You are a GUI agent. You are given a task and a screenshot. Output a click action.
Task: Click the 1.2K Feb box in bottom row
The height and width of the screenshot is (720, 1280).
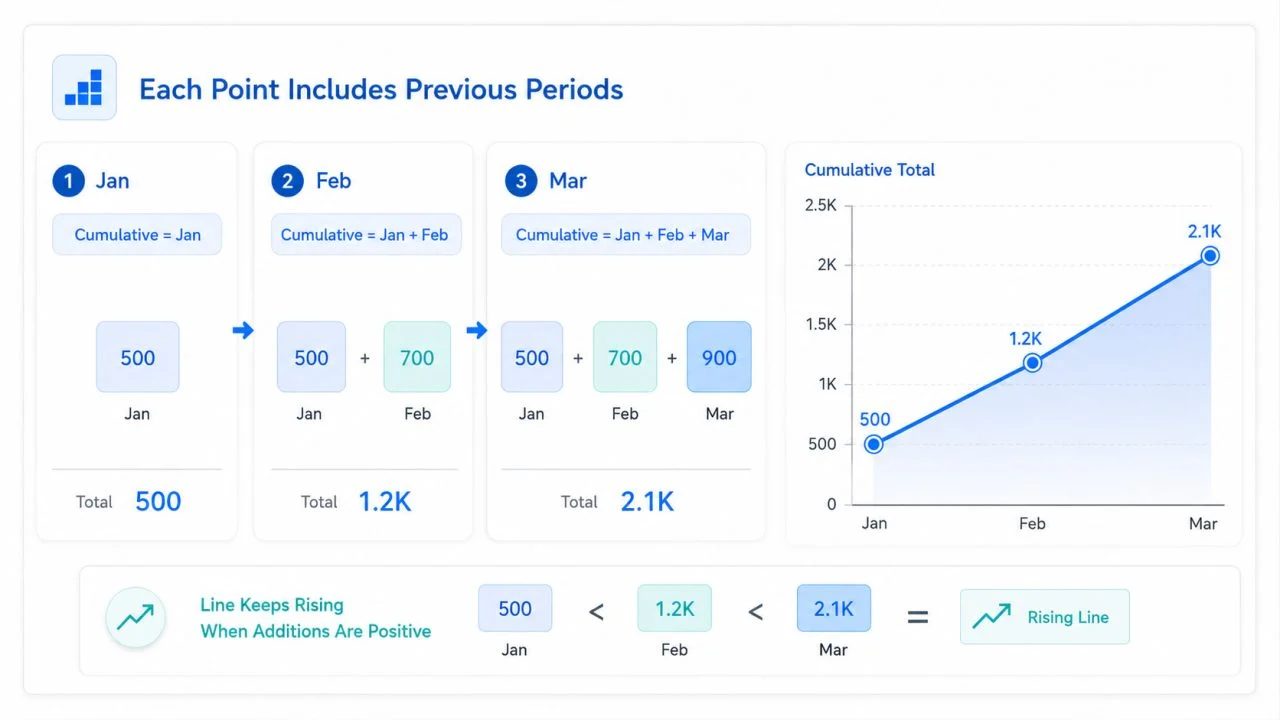point(674,609)
